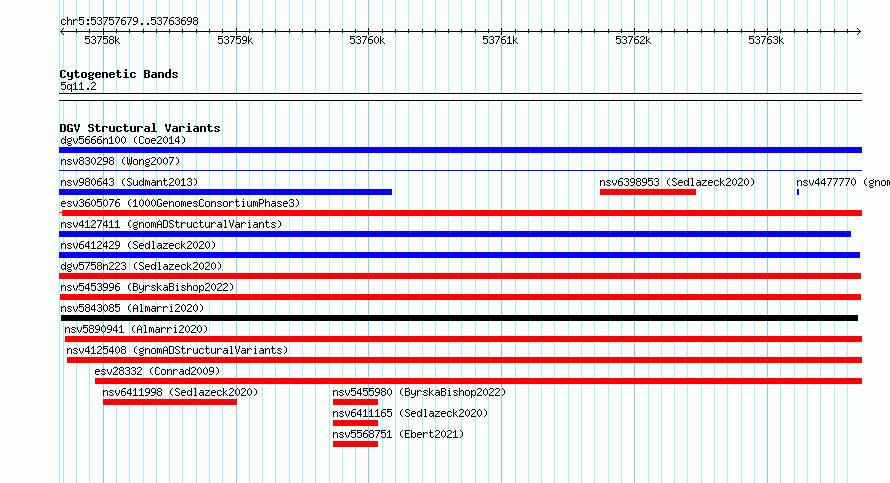Click the 53762k ruler label
This screenshot has height=483, width=890.
633,40
